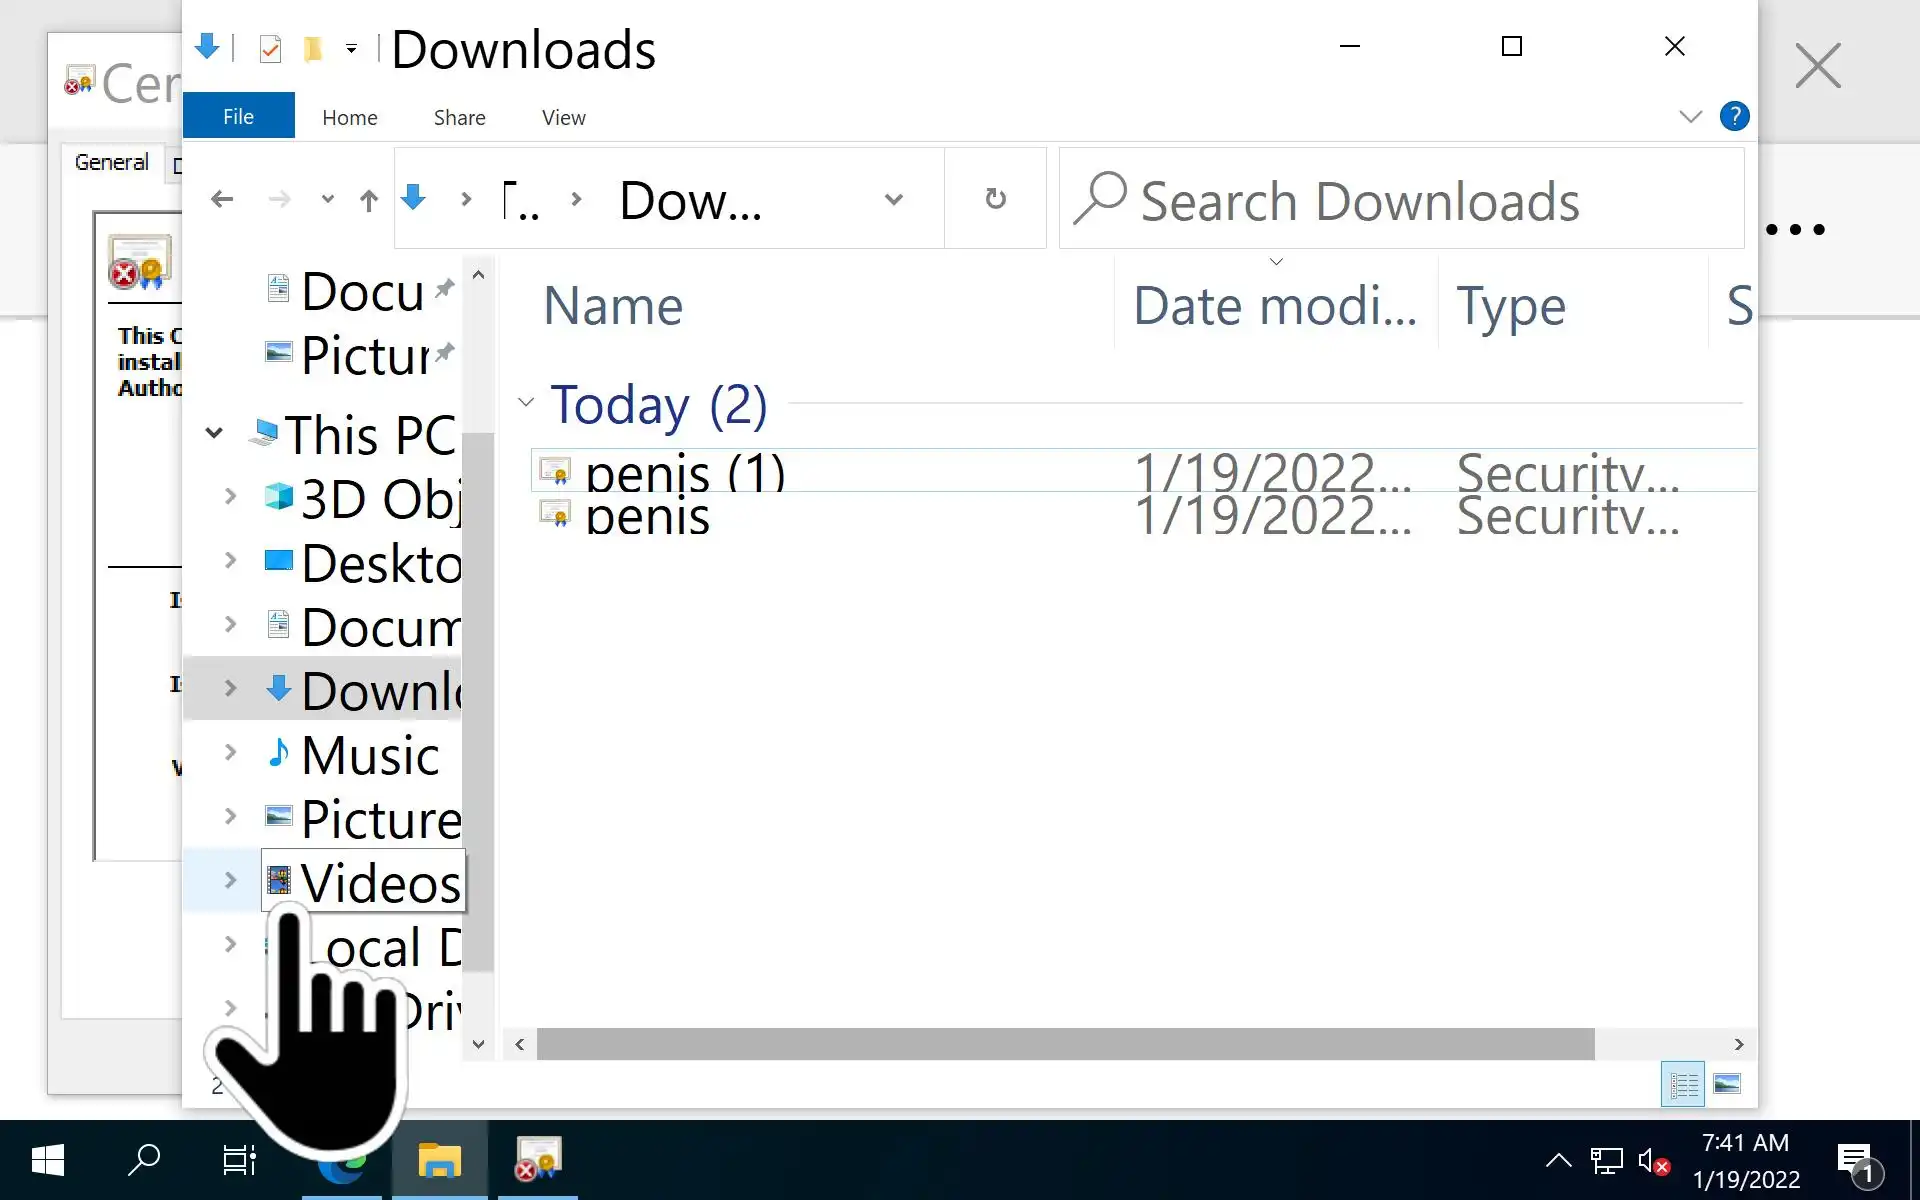
Task: Switch to large thumbnails view icon
Action: (x=1727, y=1084)
